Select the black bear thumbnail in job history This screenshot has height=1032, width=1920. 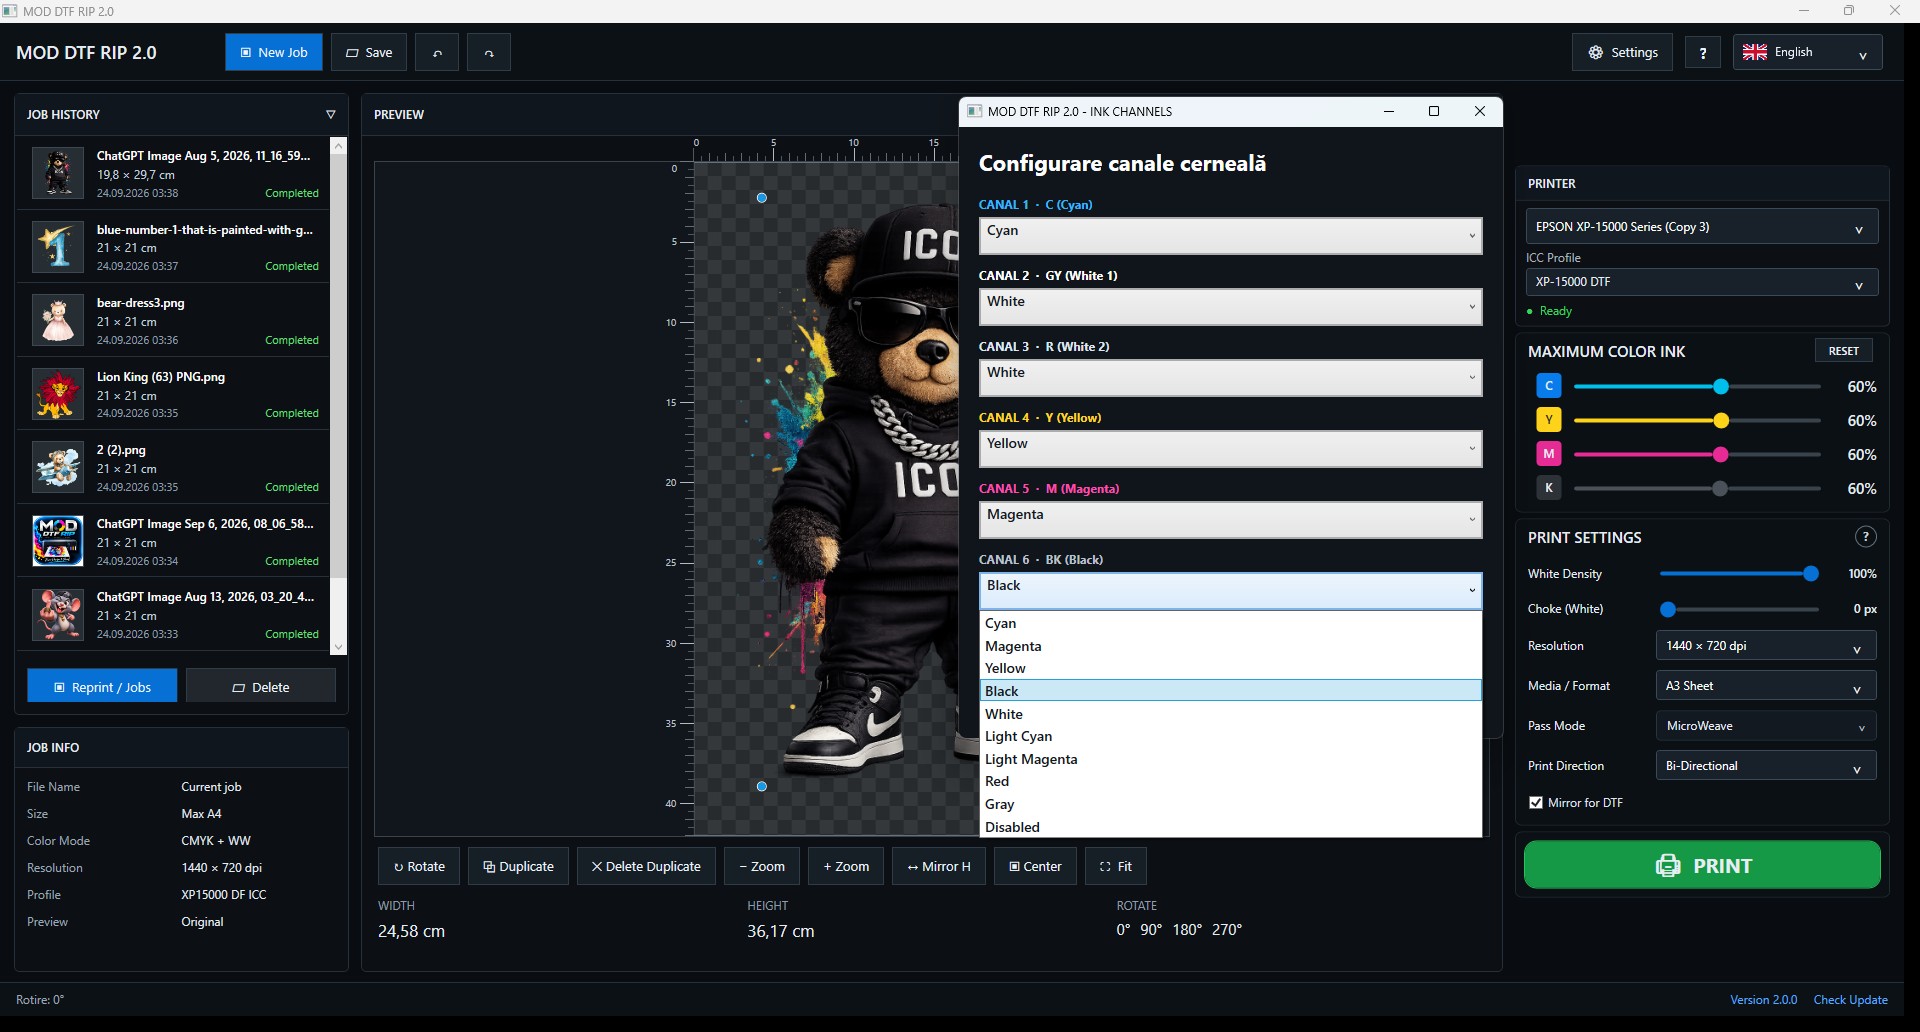click(x=58, y=173)
